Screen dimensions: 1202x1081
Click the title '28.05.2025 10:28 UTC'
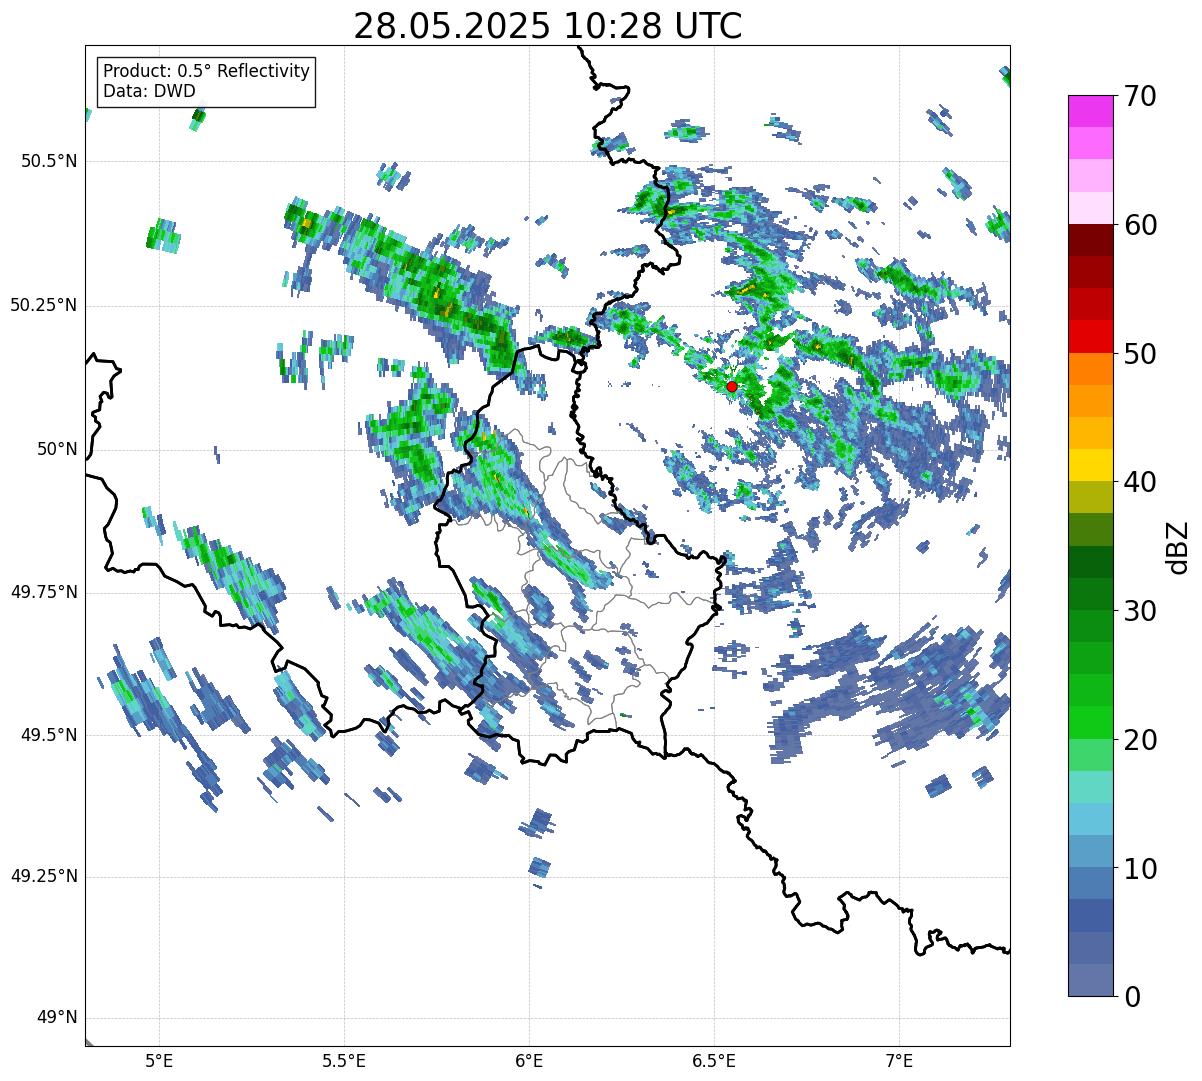[548, 25]
